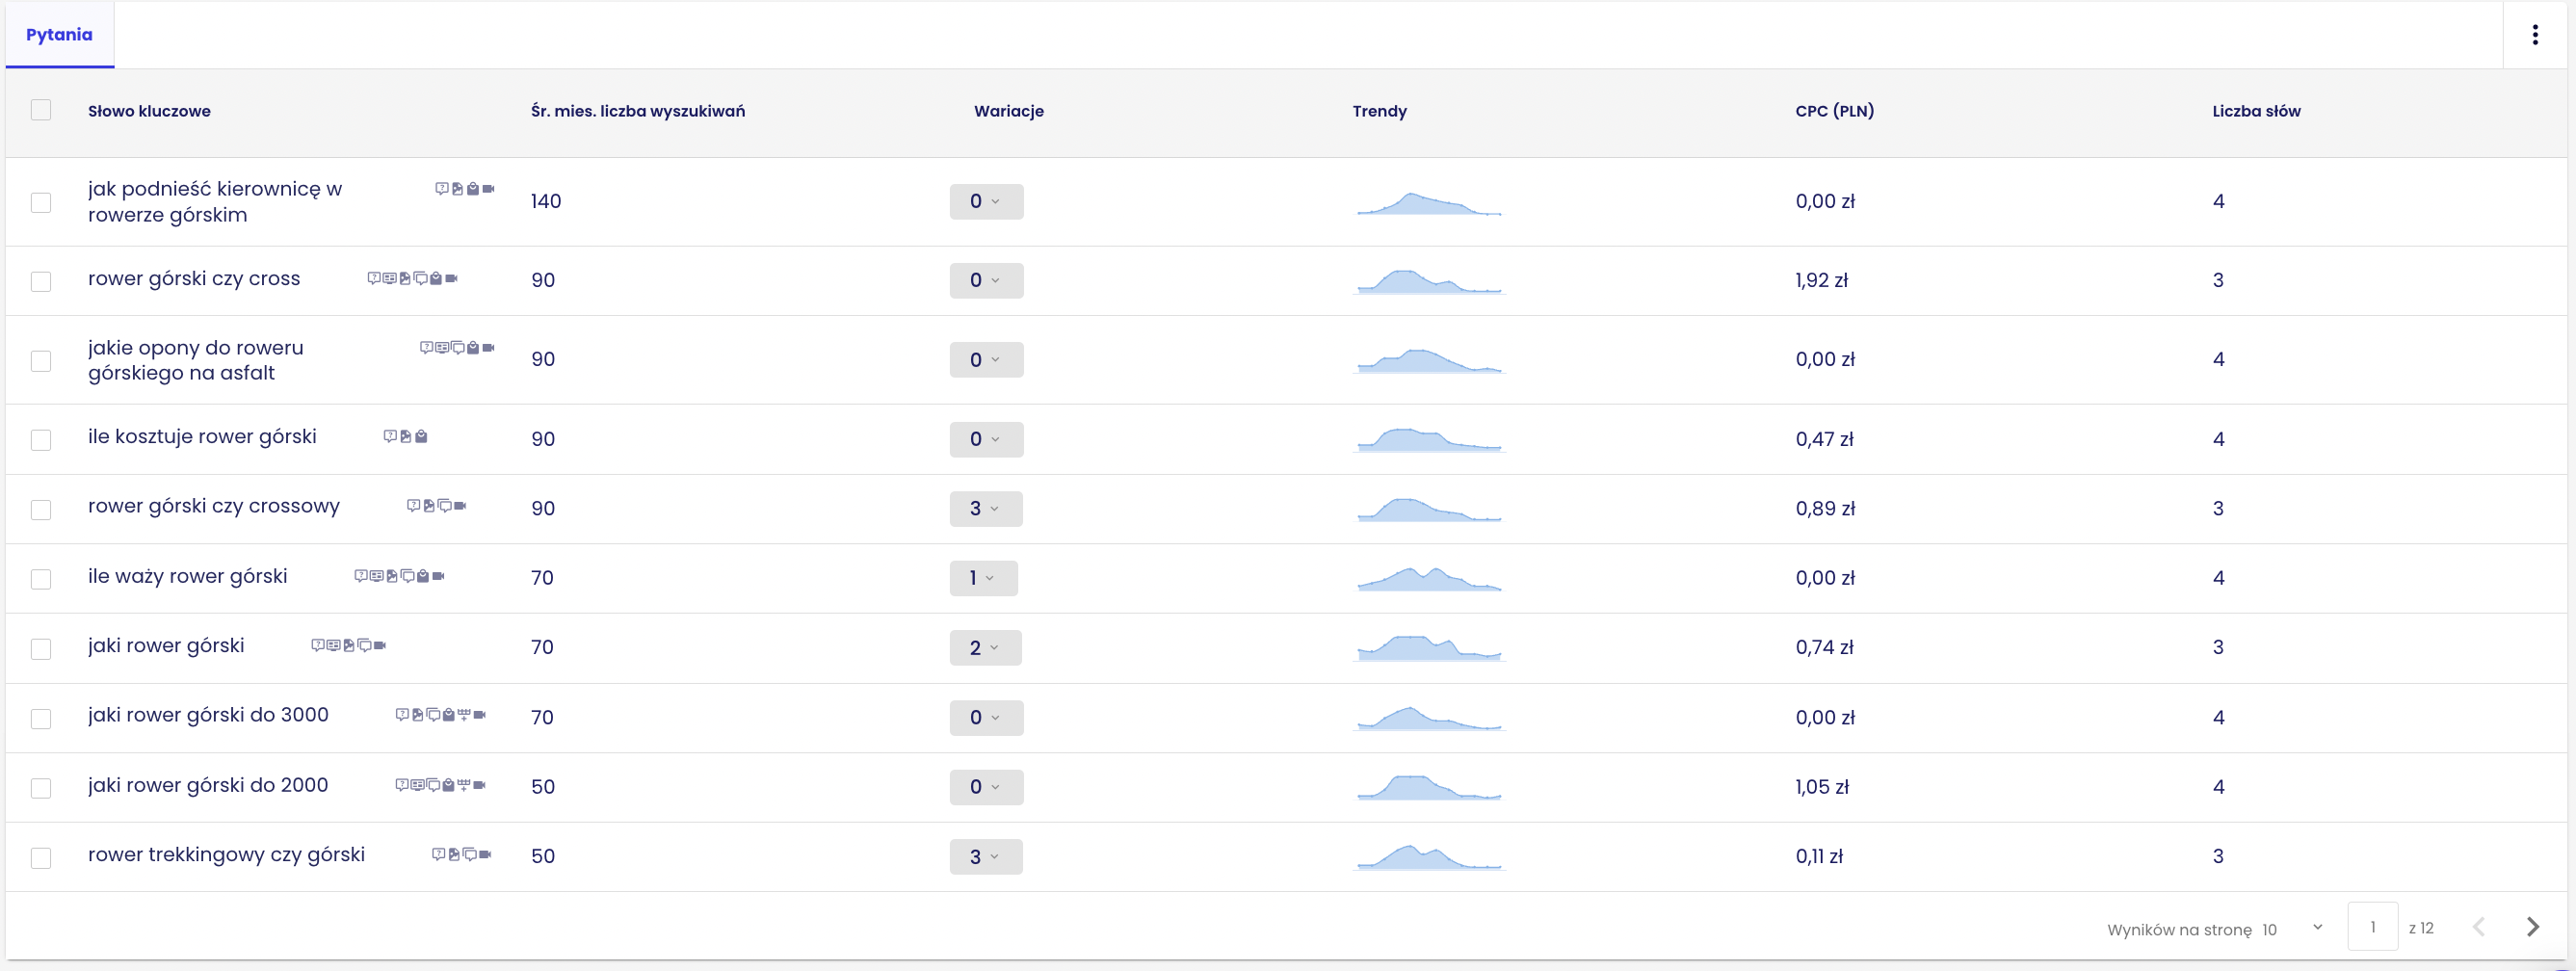Click video icon in 'rower górski czy crossowy' row

[460, 506]
